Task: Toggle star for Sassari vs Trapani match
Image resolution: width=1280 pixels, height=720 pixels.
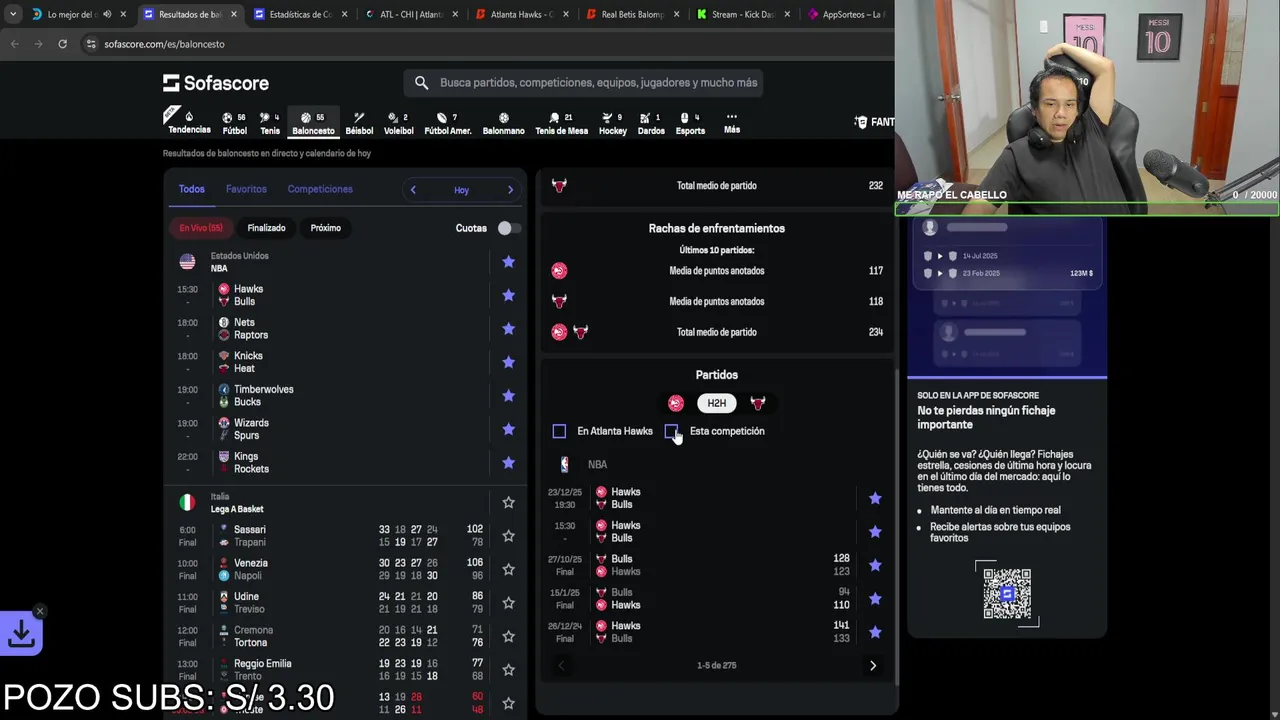Action: 508,536
